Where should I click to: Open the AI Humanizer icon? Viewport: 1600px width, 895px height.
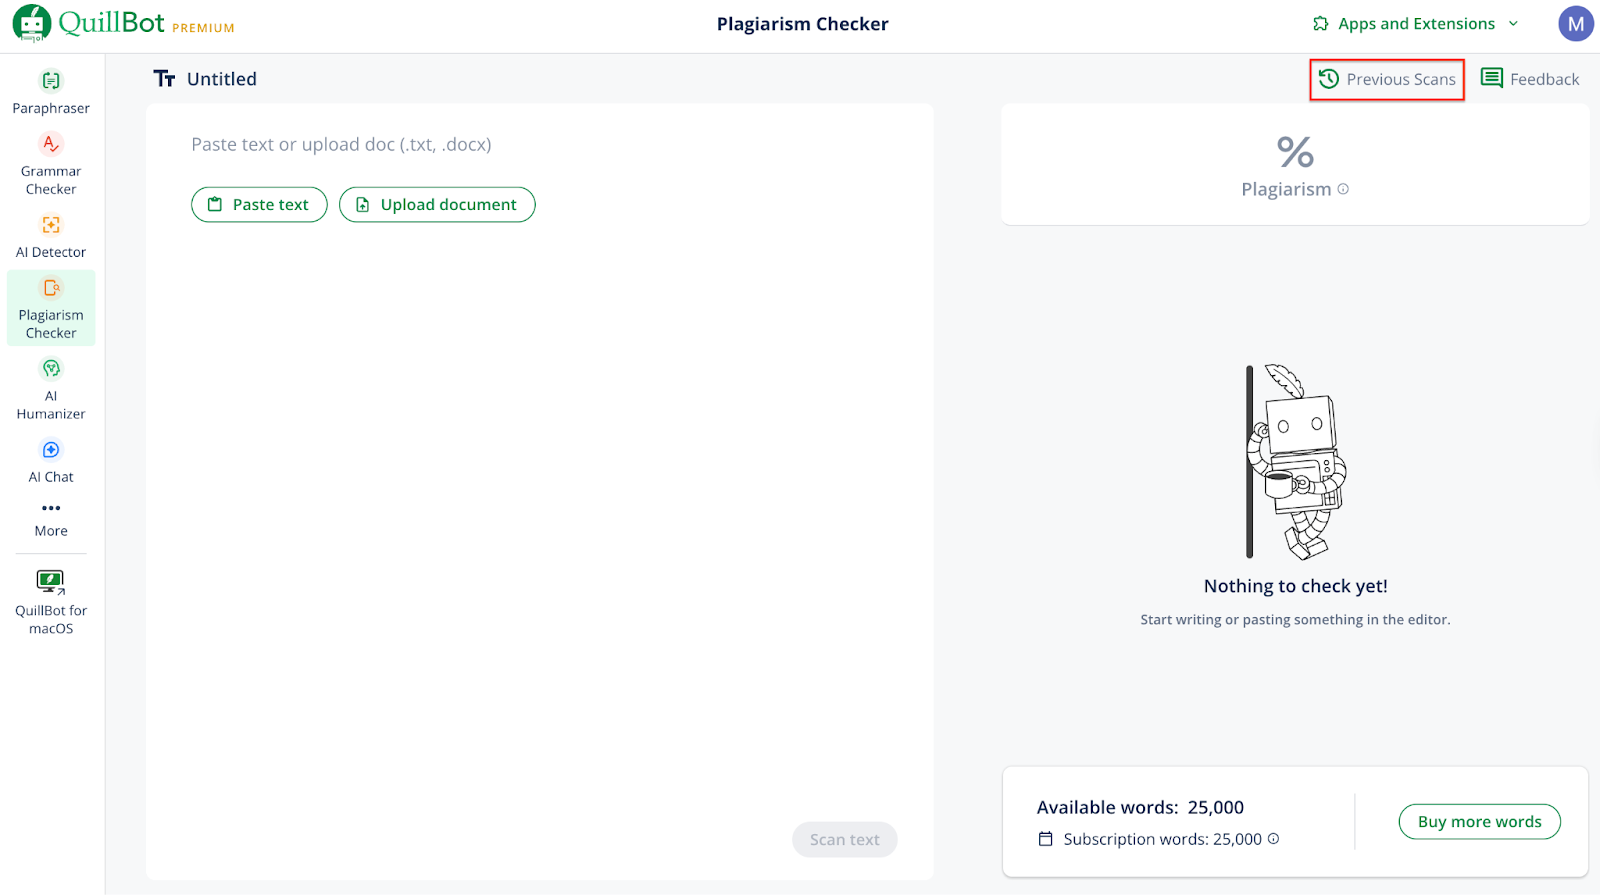click(x=51, y=369)
